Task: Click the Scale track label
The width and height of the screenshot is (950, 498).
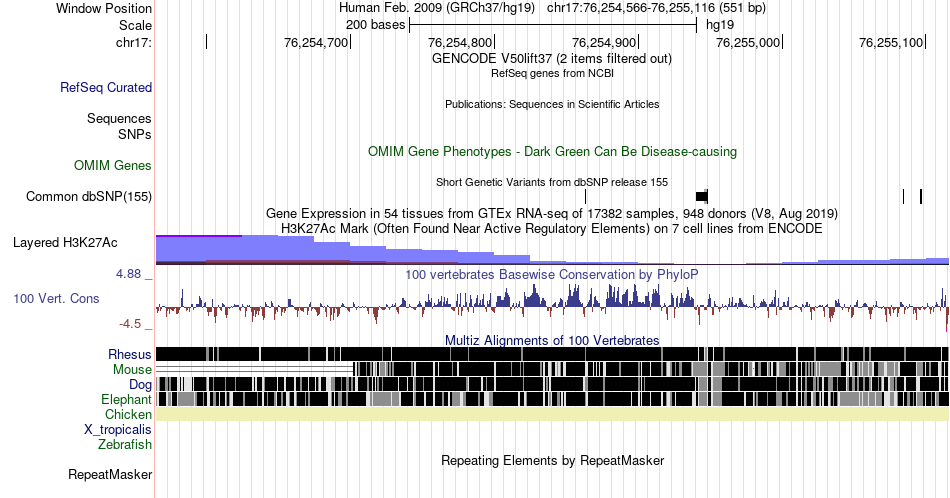Action: pyautogui.click(x=135, y=25)
